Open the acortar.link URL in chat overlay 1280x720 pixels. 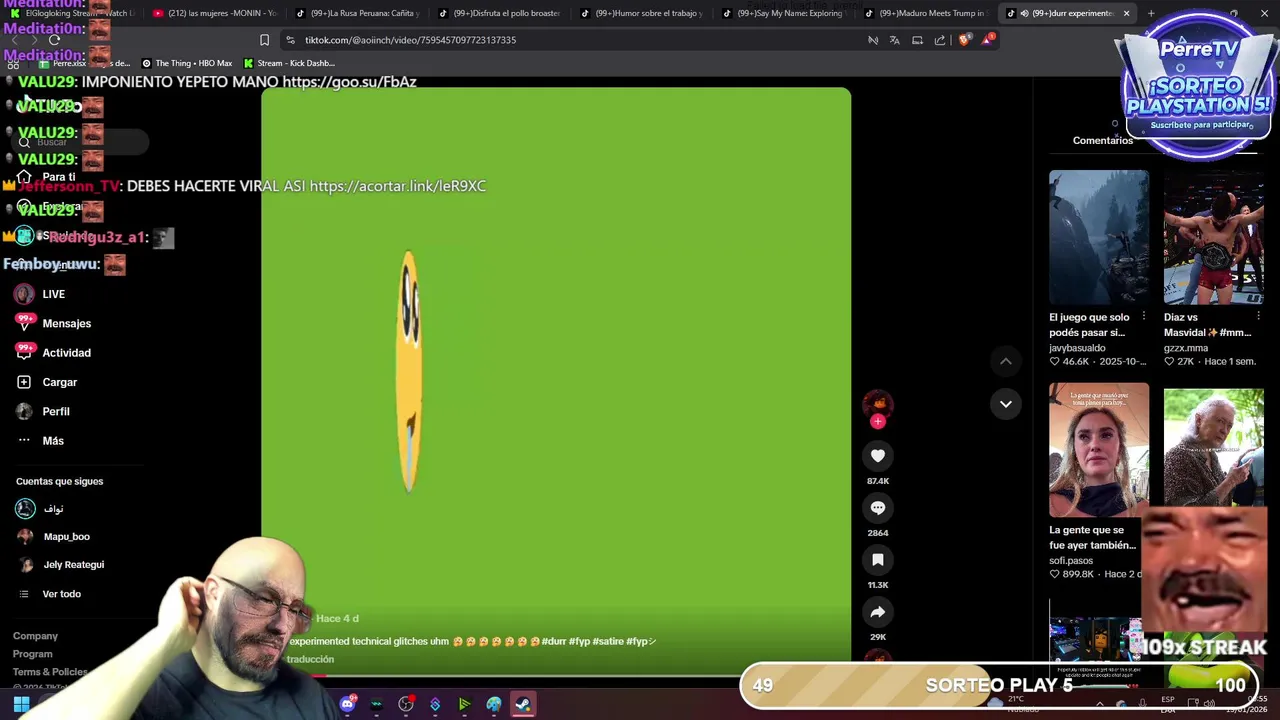pos(398,186)
